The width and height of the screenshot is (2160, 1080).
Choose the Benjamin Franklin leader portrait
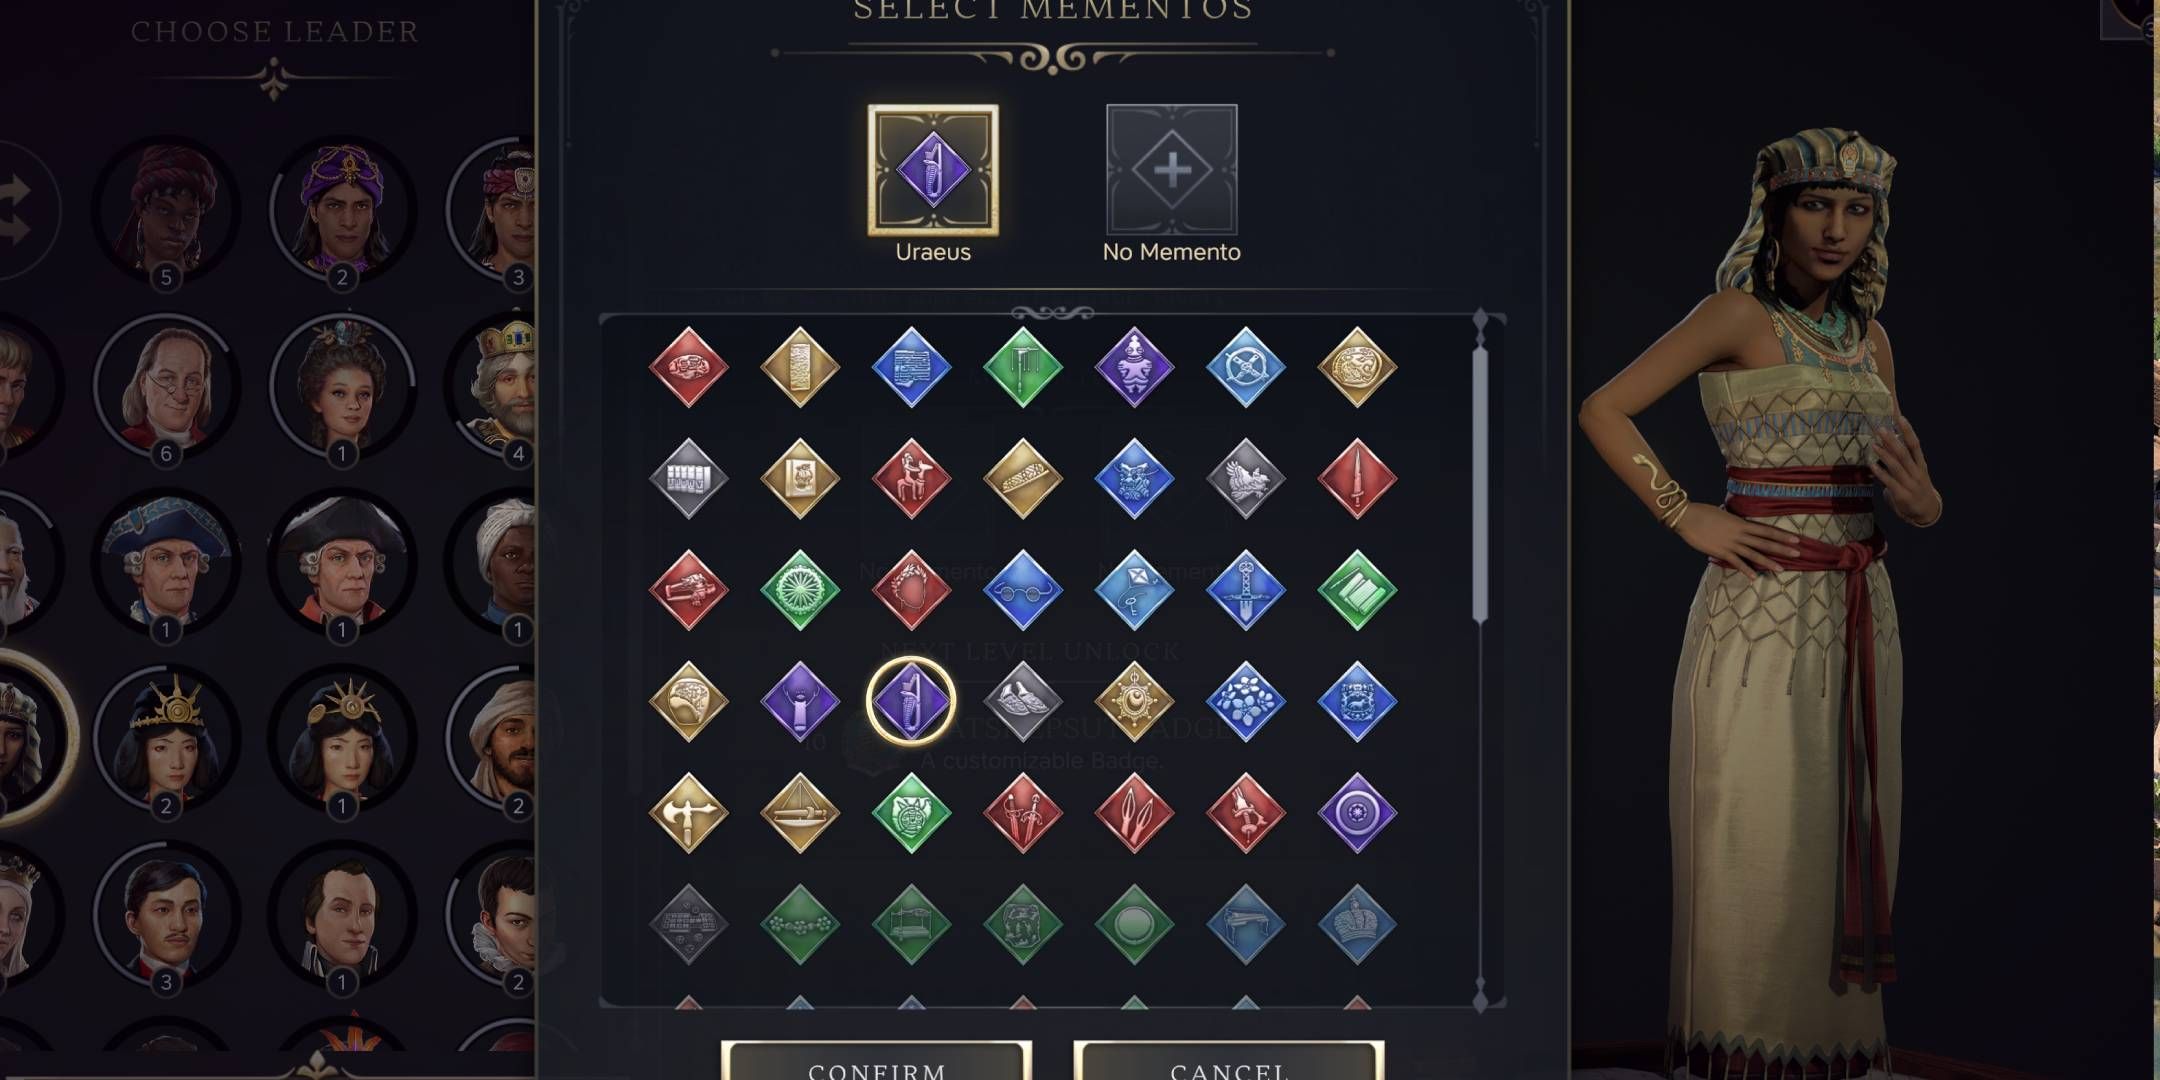click(166, 386)
